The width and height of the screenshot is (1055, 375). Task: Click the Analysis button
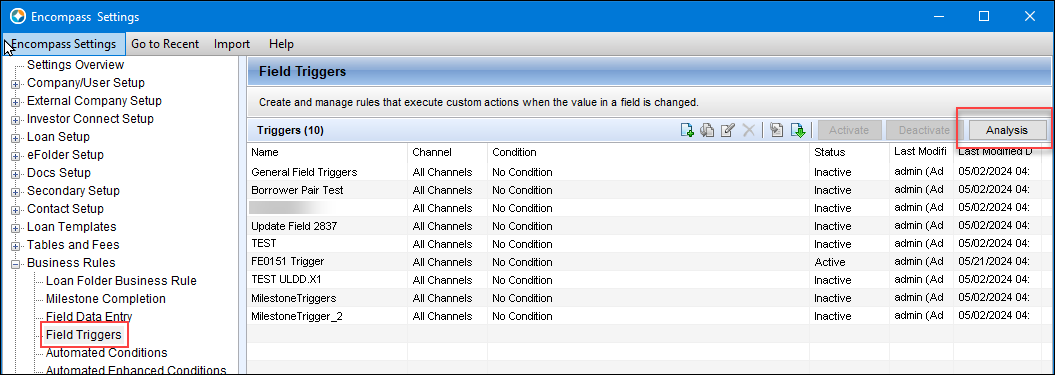point(1007,130)
